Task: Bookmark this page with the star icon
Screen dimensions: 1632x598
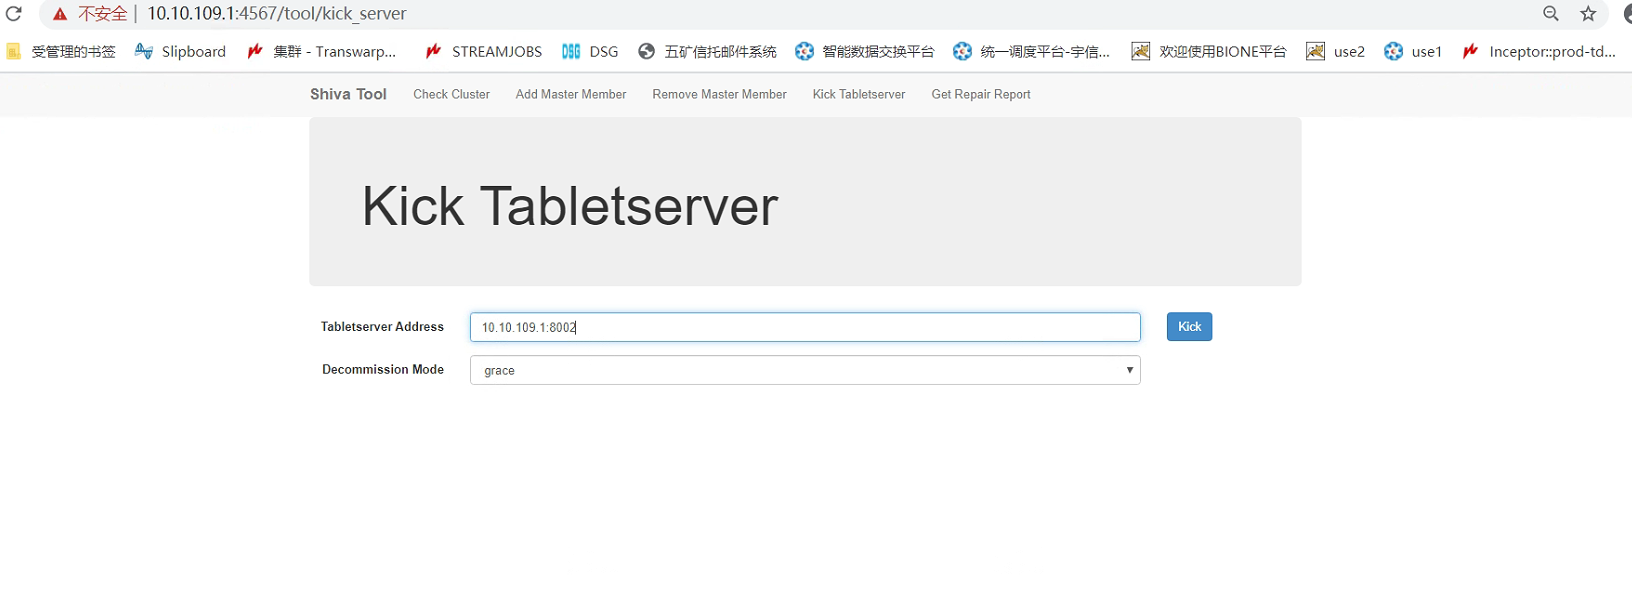Action: tap(1588, 14)
